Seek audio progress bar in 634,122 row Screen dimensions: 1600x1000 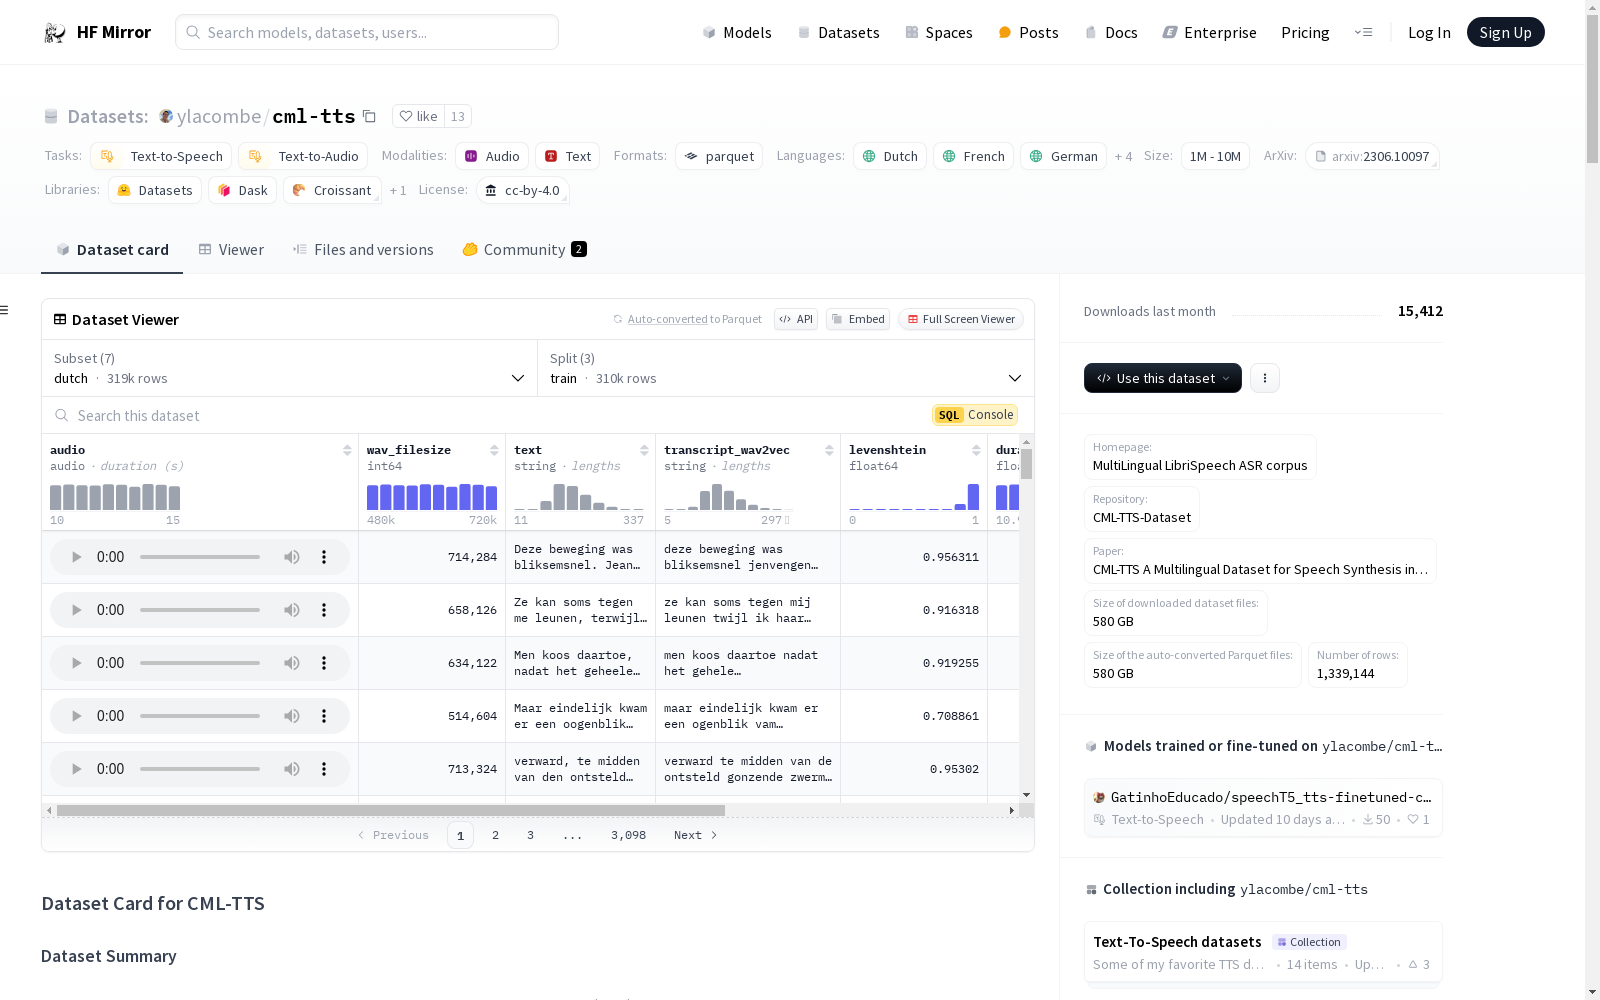[x=200, y=663]
